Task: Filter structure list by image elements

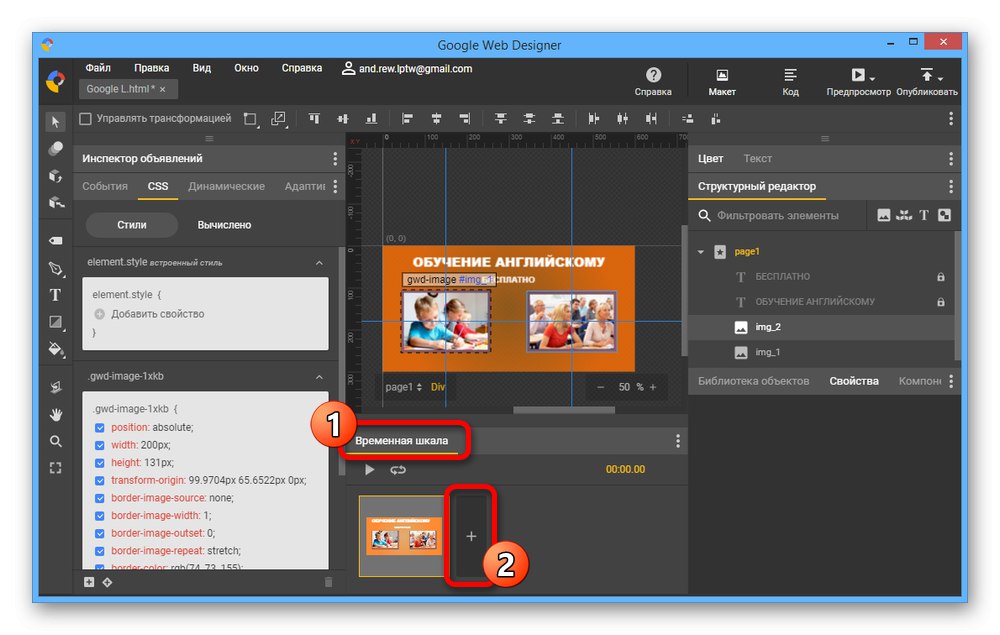Action: coord(883,215)
